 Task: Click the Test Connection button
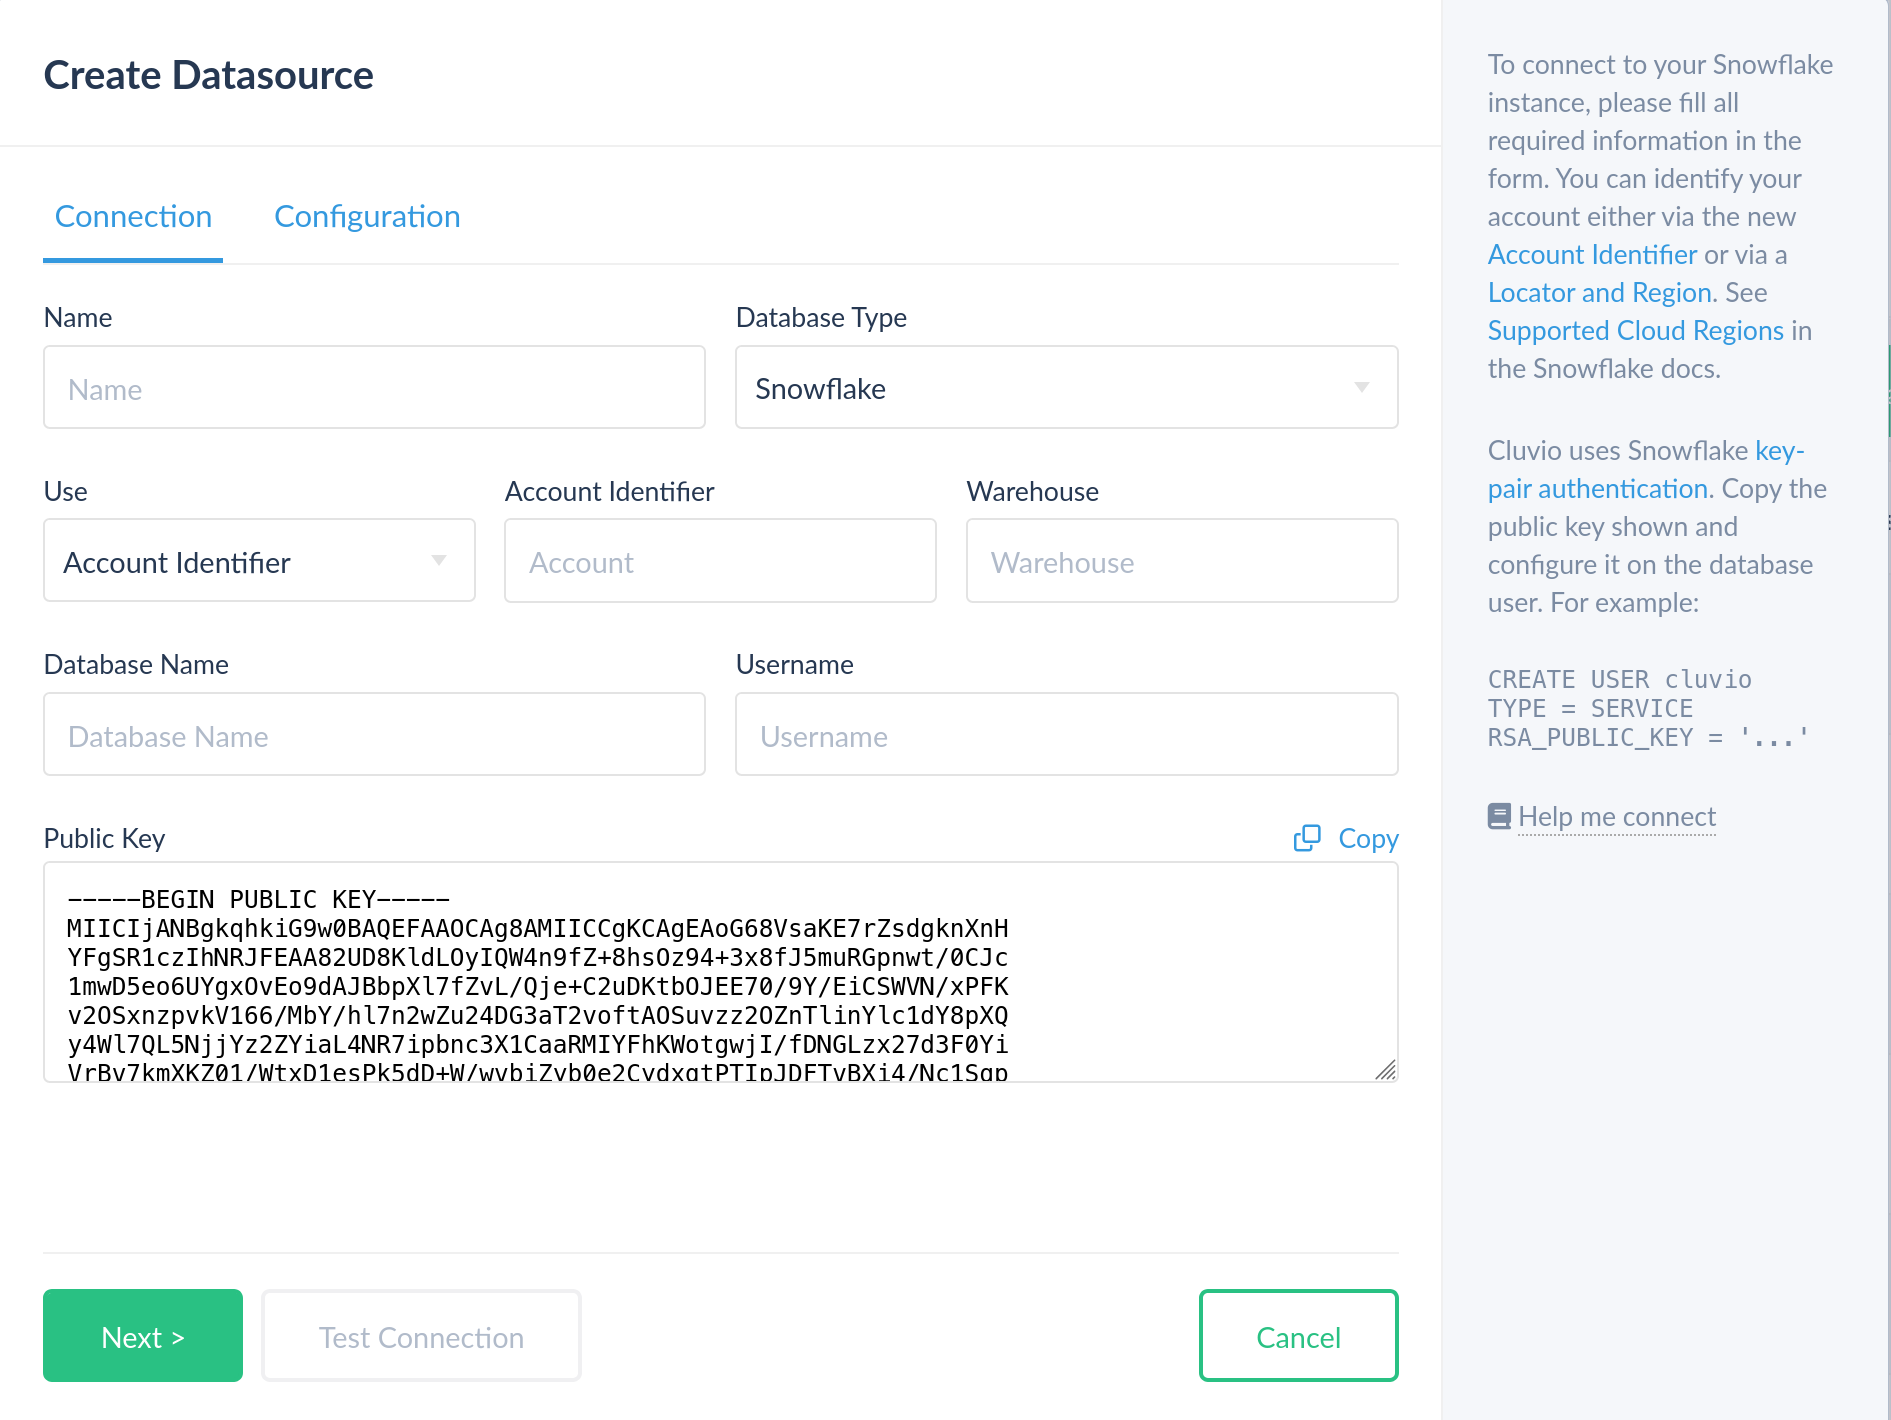[x=421, y=1337]
